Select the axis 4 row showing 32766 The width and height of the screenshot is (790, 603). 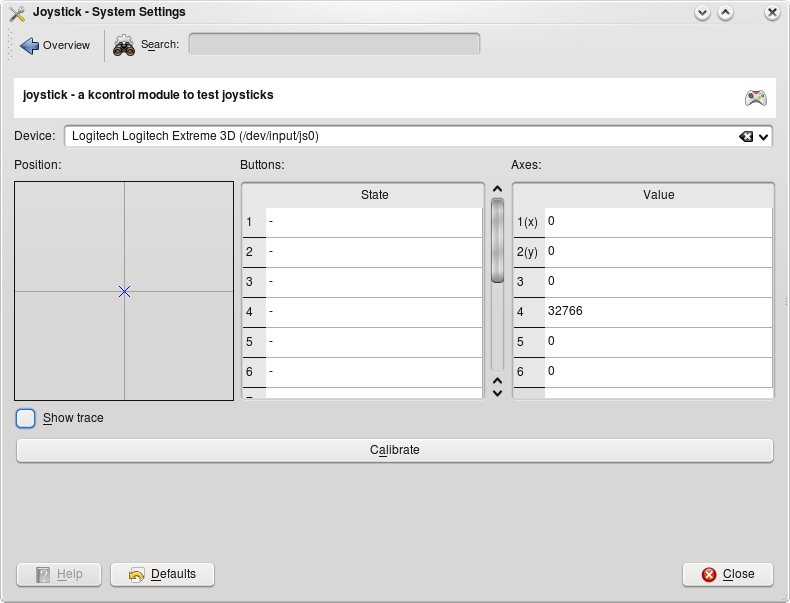(657, 312)
